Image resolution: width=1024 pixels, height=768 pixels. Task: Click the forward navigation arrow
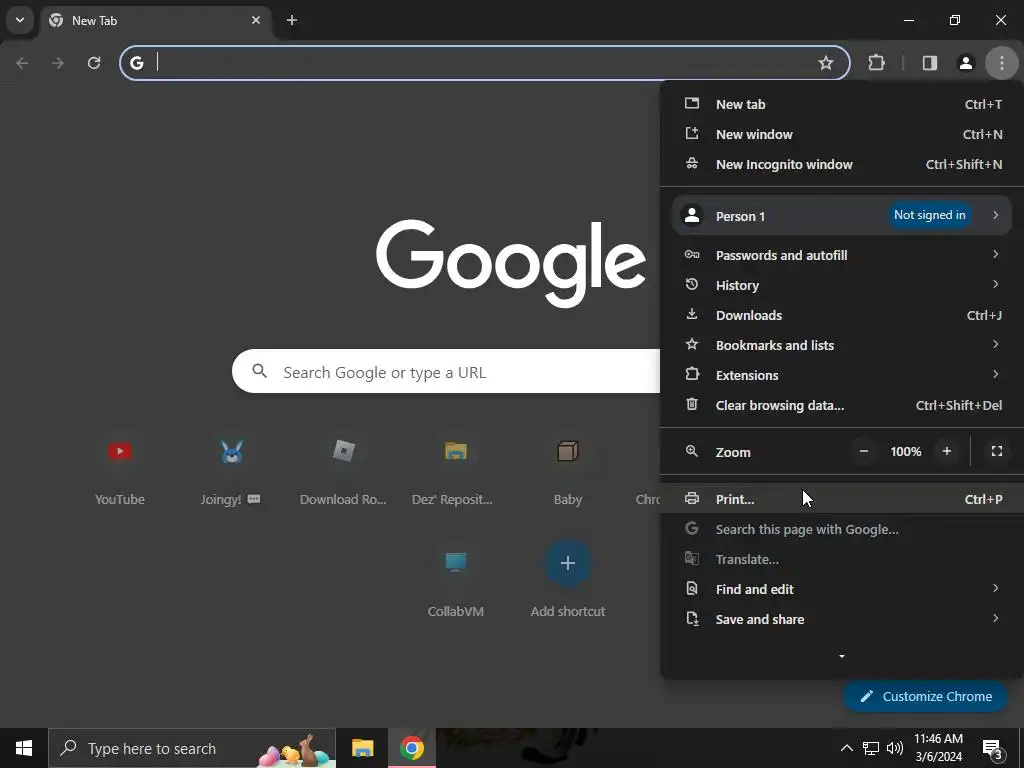pos(58,63)
